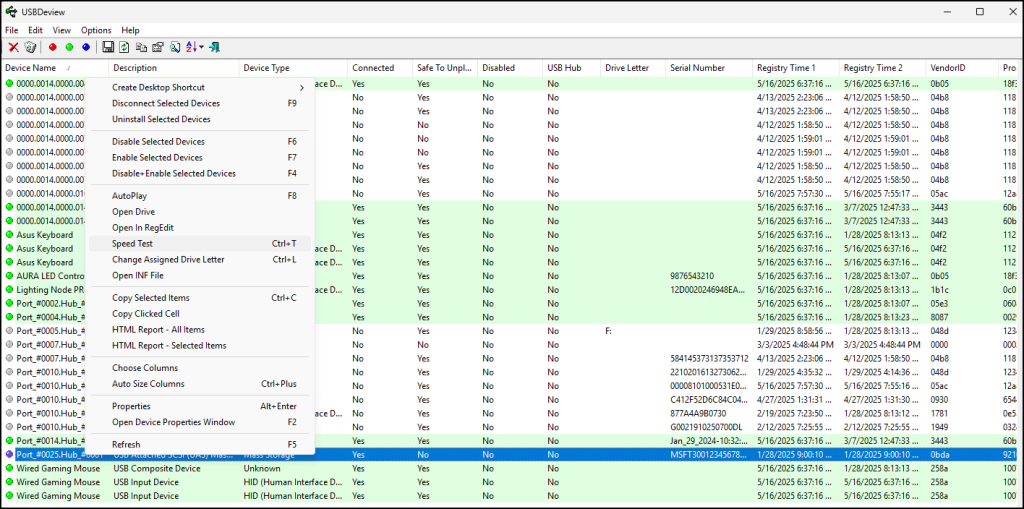Viewport: 1024px width, 509px height.
Task: Click the recycle bin uninstall device icon
Action: [30, 47]
